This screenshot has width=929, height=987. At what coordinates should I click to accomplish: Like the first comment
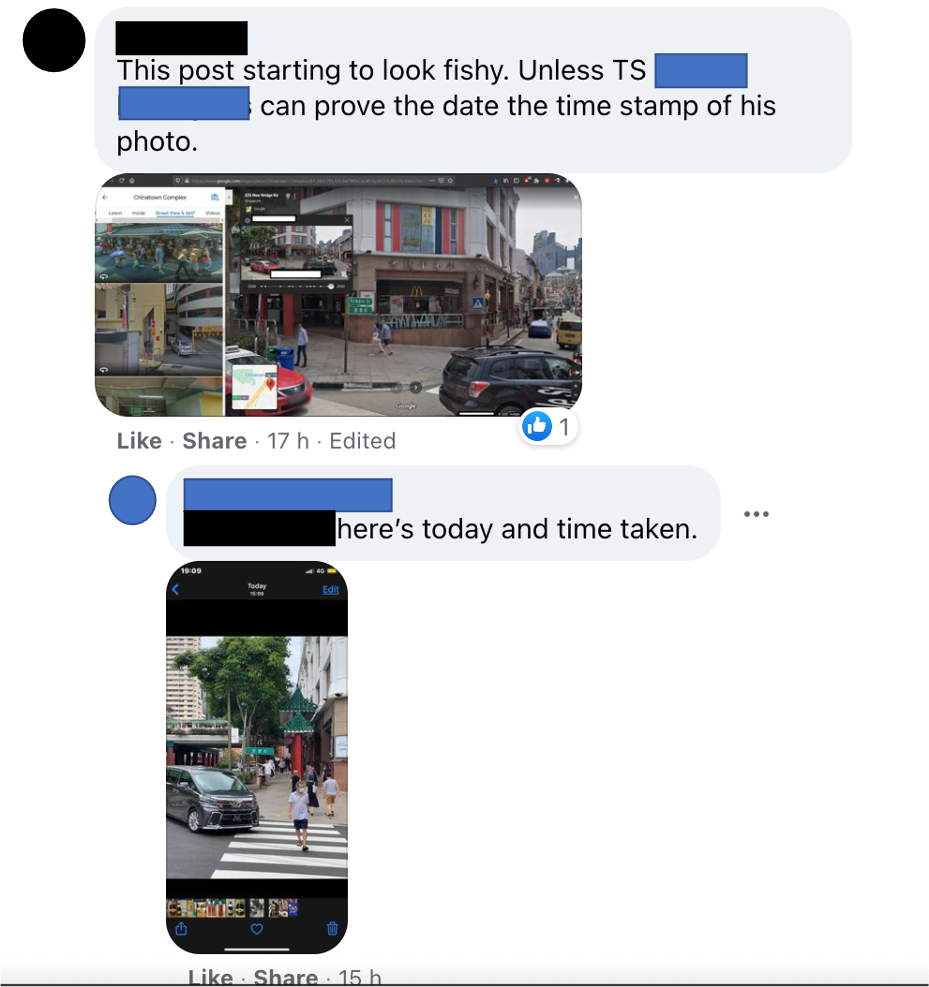139,441
